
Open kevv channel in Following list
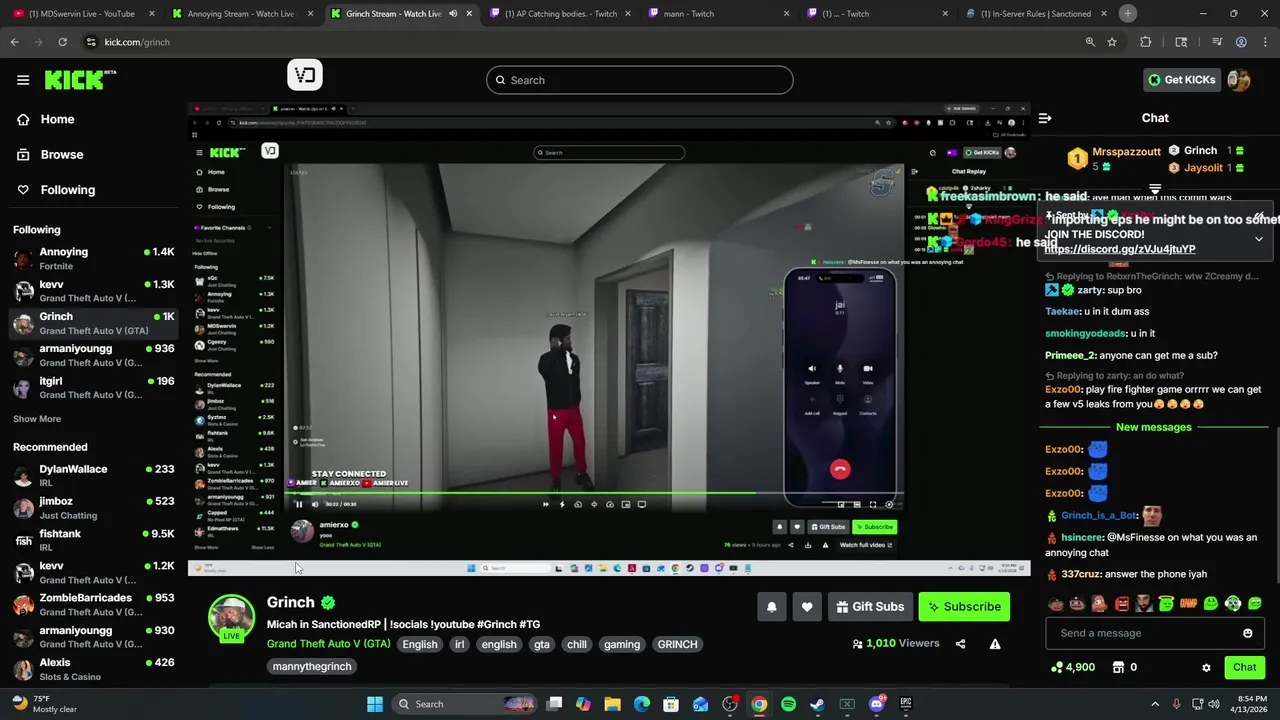click(93, 291)
